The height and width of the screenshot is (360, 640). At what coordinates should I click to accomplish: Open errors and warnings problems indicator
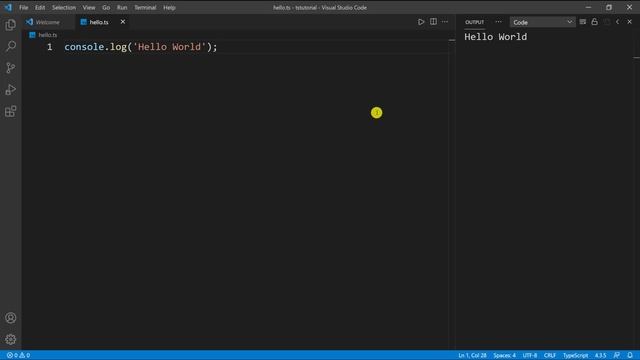(18, 356)
